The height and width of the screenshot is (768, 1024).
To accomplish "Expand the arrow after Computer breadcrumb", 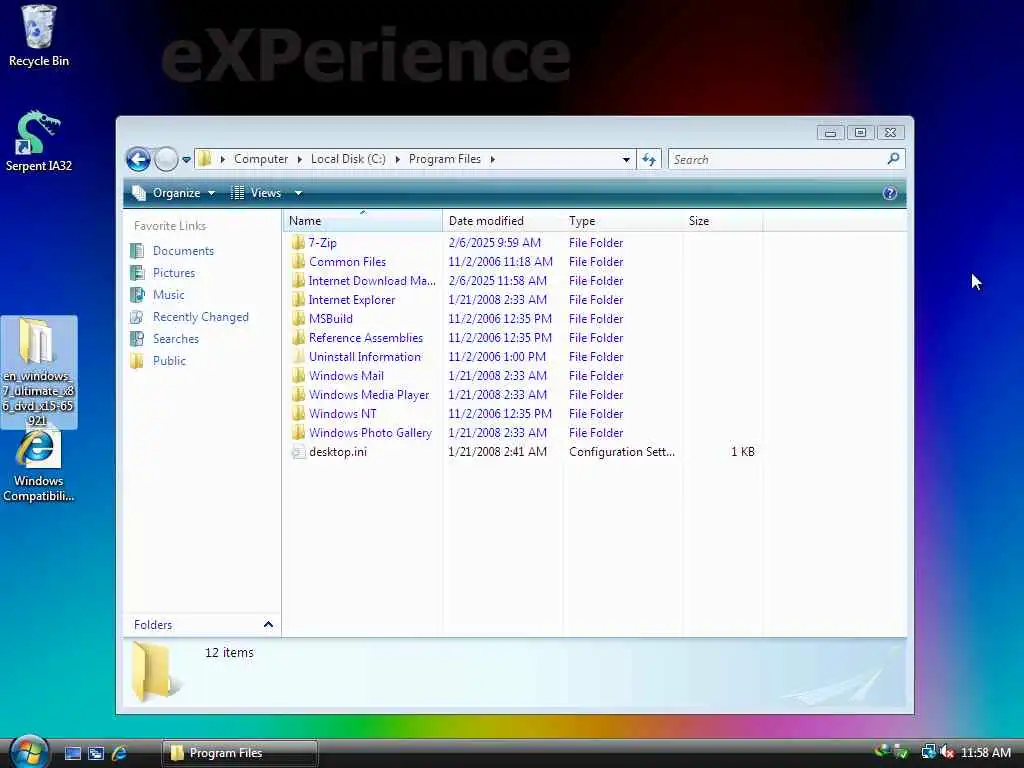I will point(299,159).
